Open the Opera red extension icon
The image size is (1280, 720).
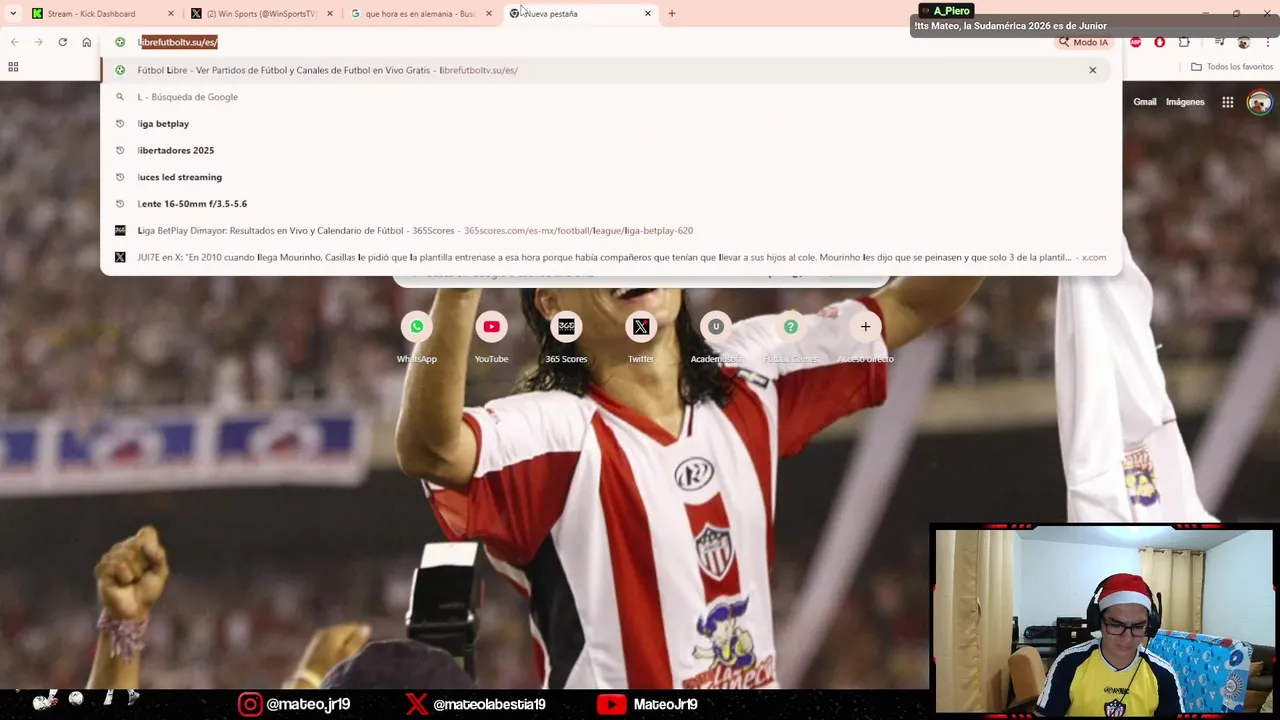click(x=1160, y=42)
